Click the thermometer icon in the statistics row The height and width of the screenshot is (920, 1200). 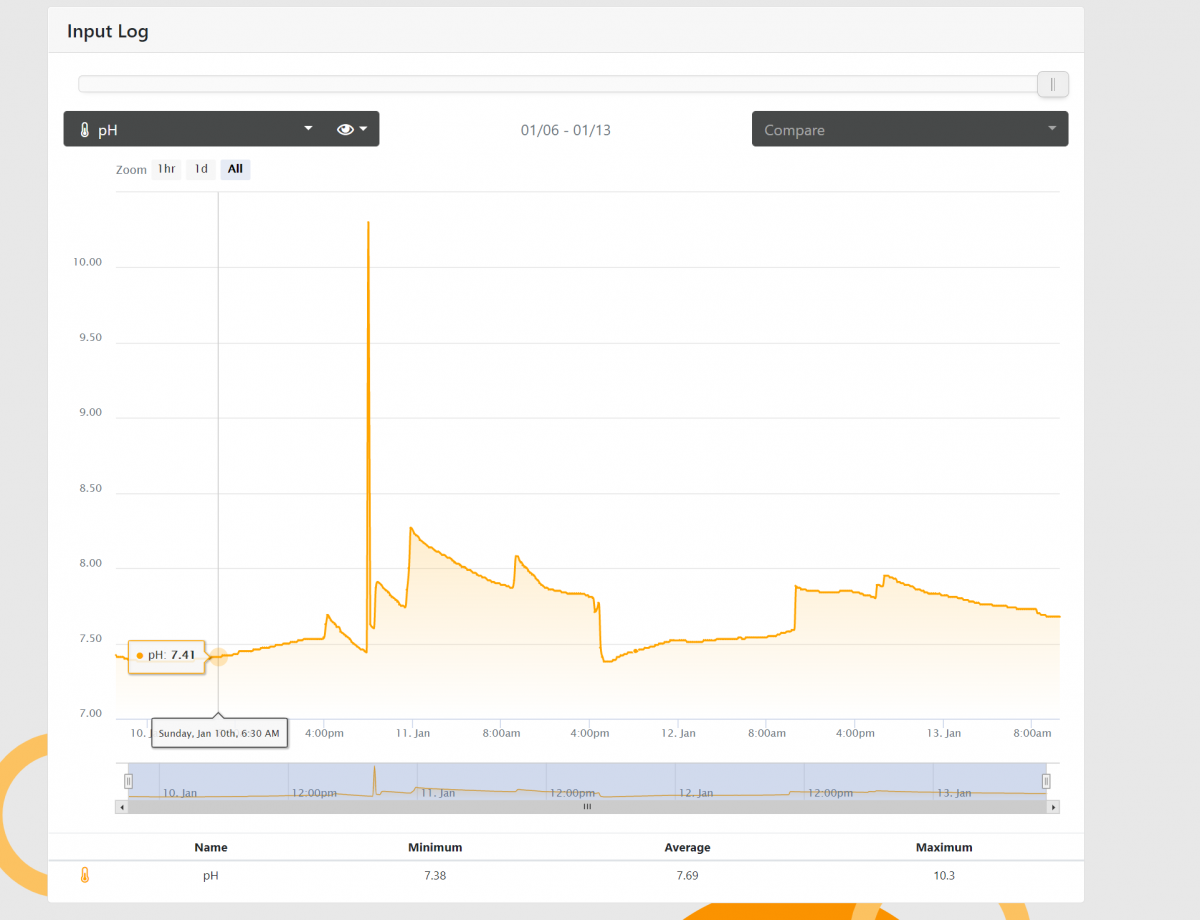tap(85, 876)
